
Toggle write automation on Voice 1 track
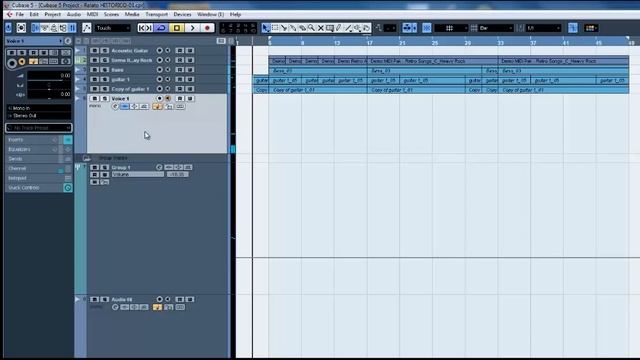pos(190,98)
